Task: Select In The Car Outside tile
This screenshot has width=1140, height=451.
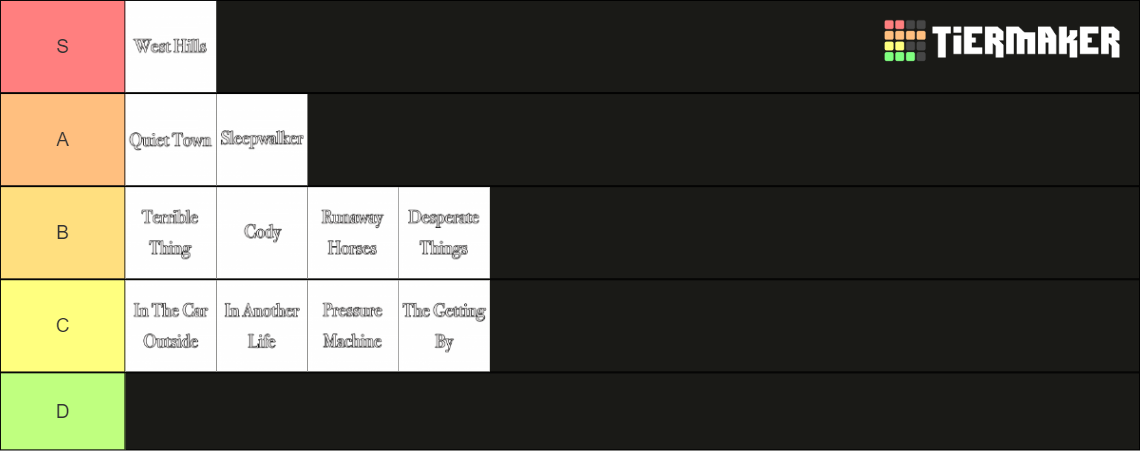Action: tap(171, 326)
